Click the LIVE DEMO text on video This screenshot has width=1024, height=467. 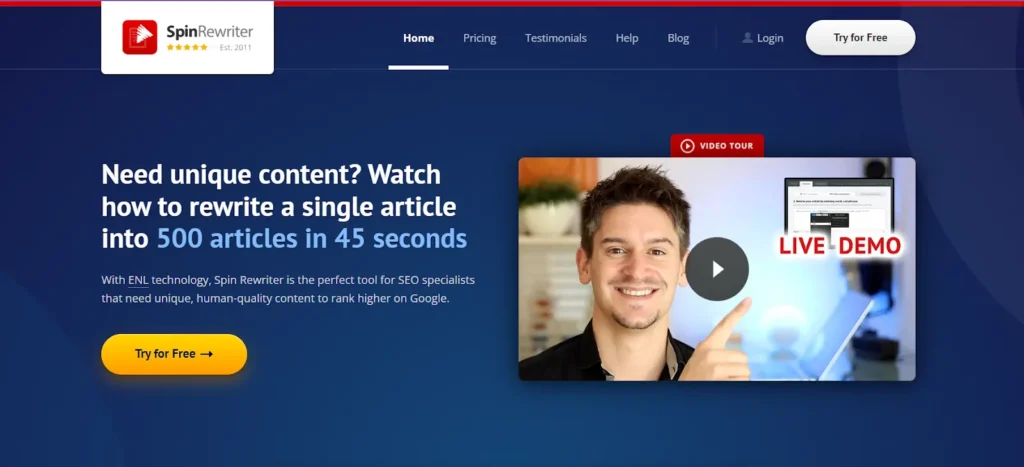point(840,246)
